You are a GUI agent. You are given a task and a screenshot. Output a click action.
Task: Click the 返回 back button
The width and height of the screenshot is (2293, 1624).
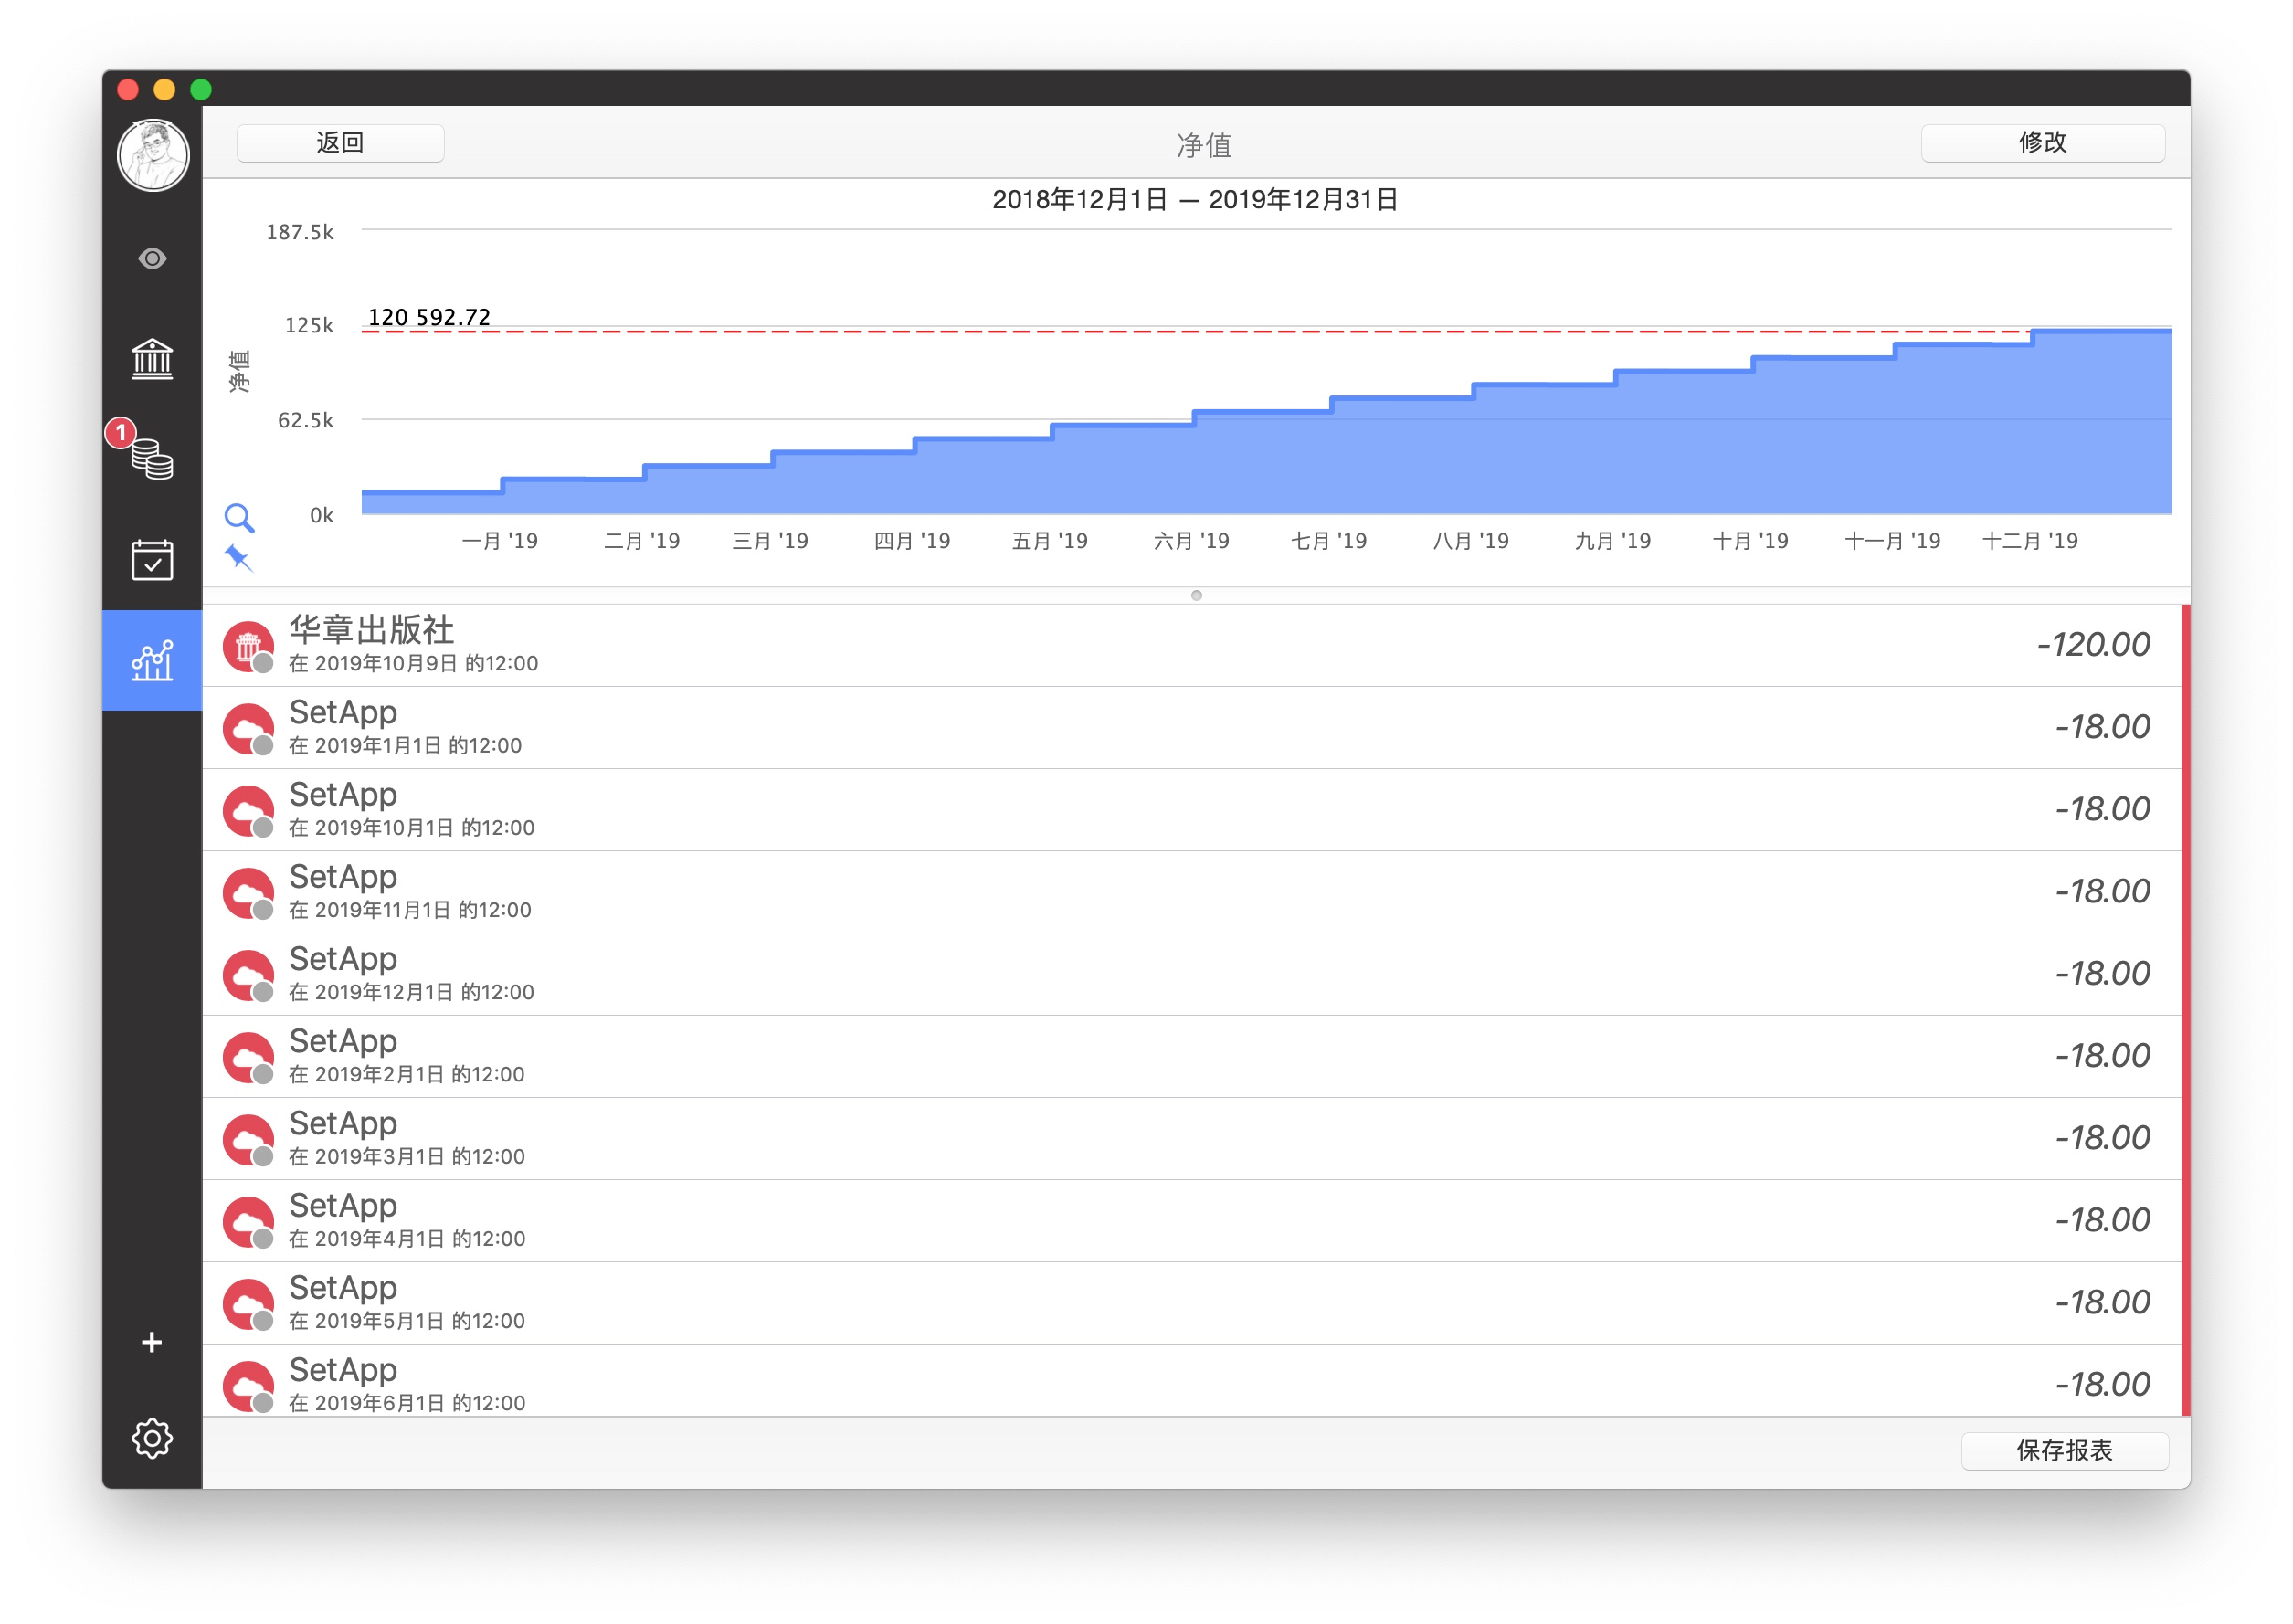point(340,143)
